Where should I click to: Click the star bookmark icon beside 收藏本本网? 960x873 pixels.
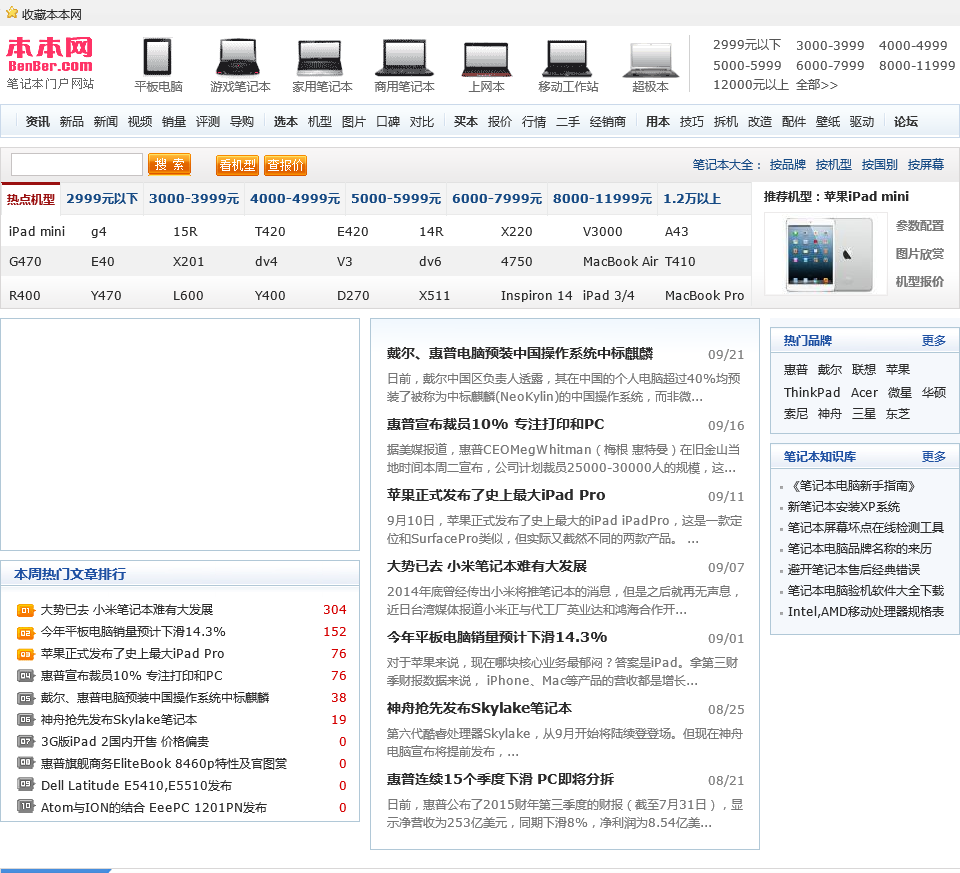pos(11,13)
